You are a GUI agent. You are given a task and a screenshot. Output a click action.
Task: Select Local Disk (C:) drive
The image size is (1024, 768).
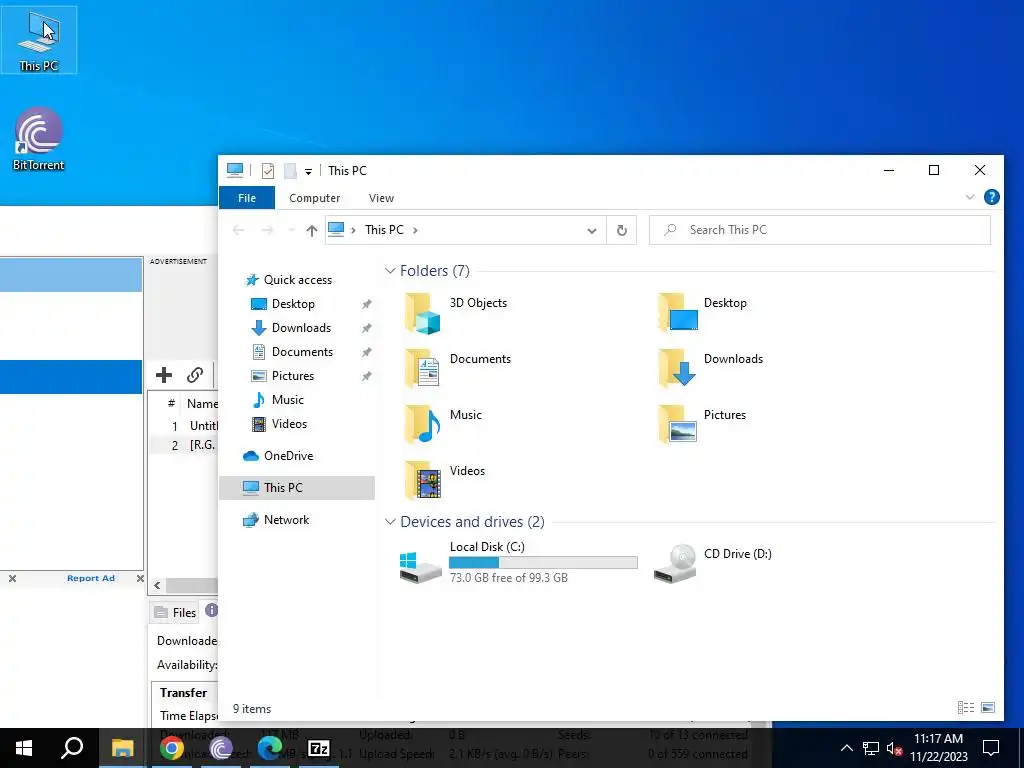coord(519,562)
